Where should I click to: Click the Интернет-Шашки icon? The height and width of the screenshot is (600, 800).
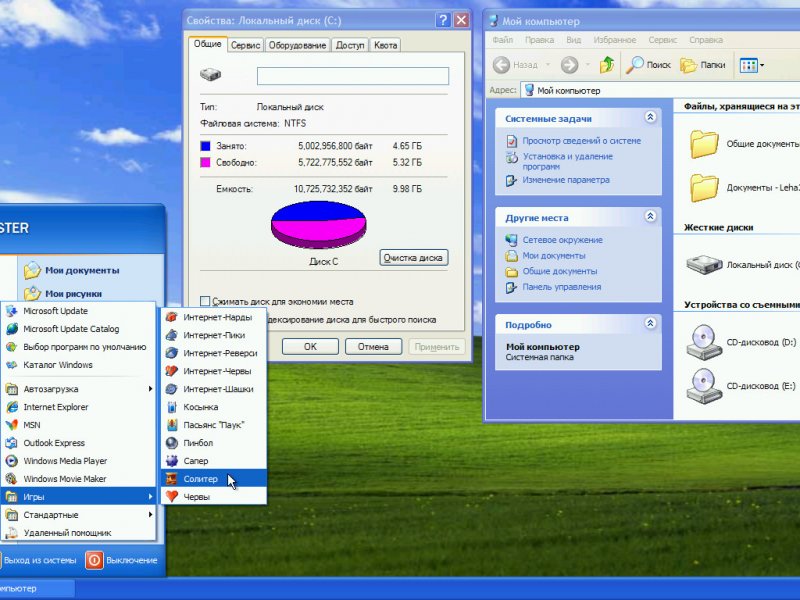pos(172,389)
